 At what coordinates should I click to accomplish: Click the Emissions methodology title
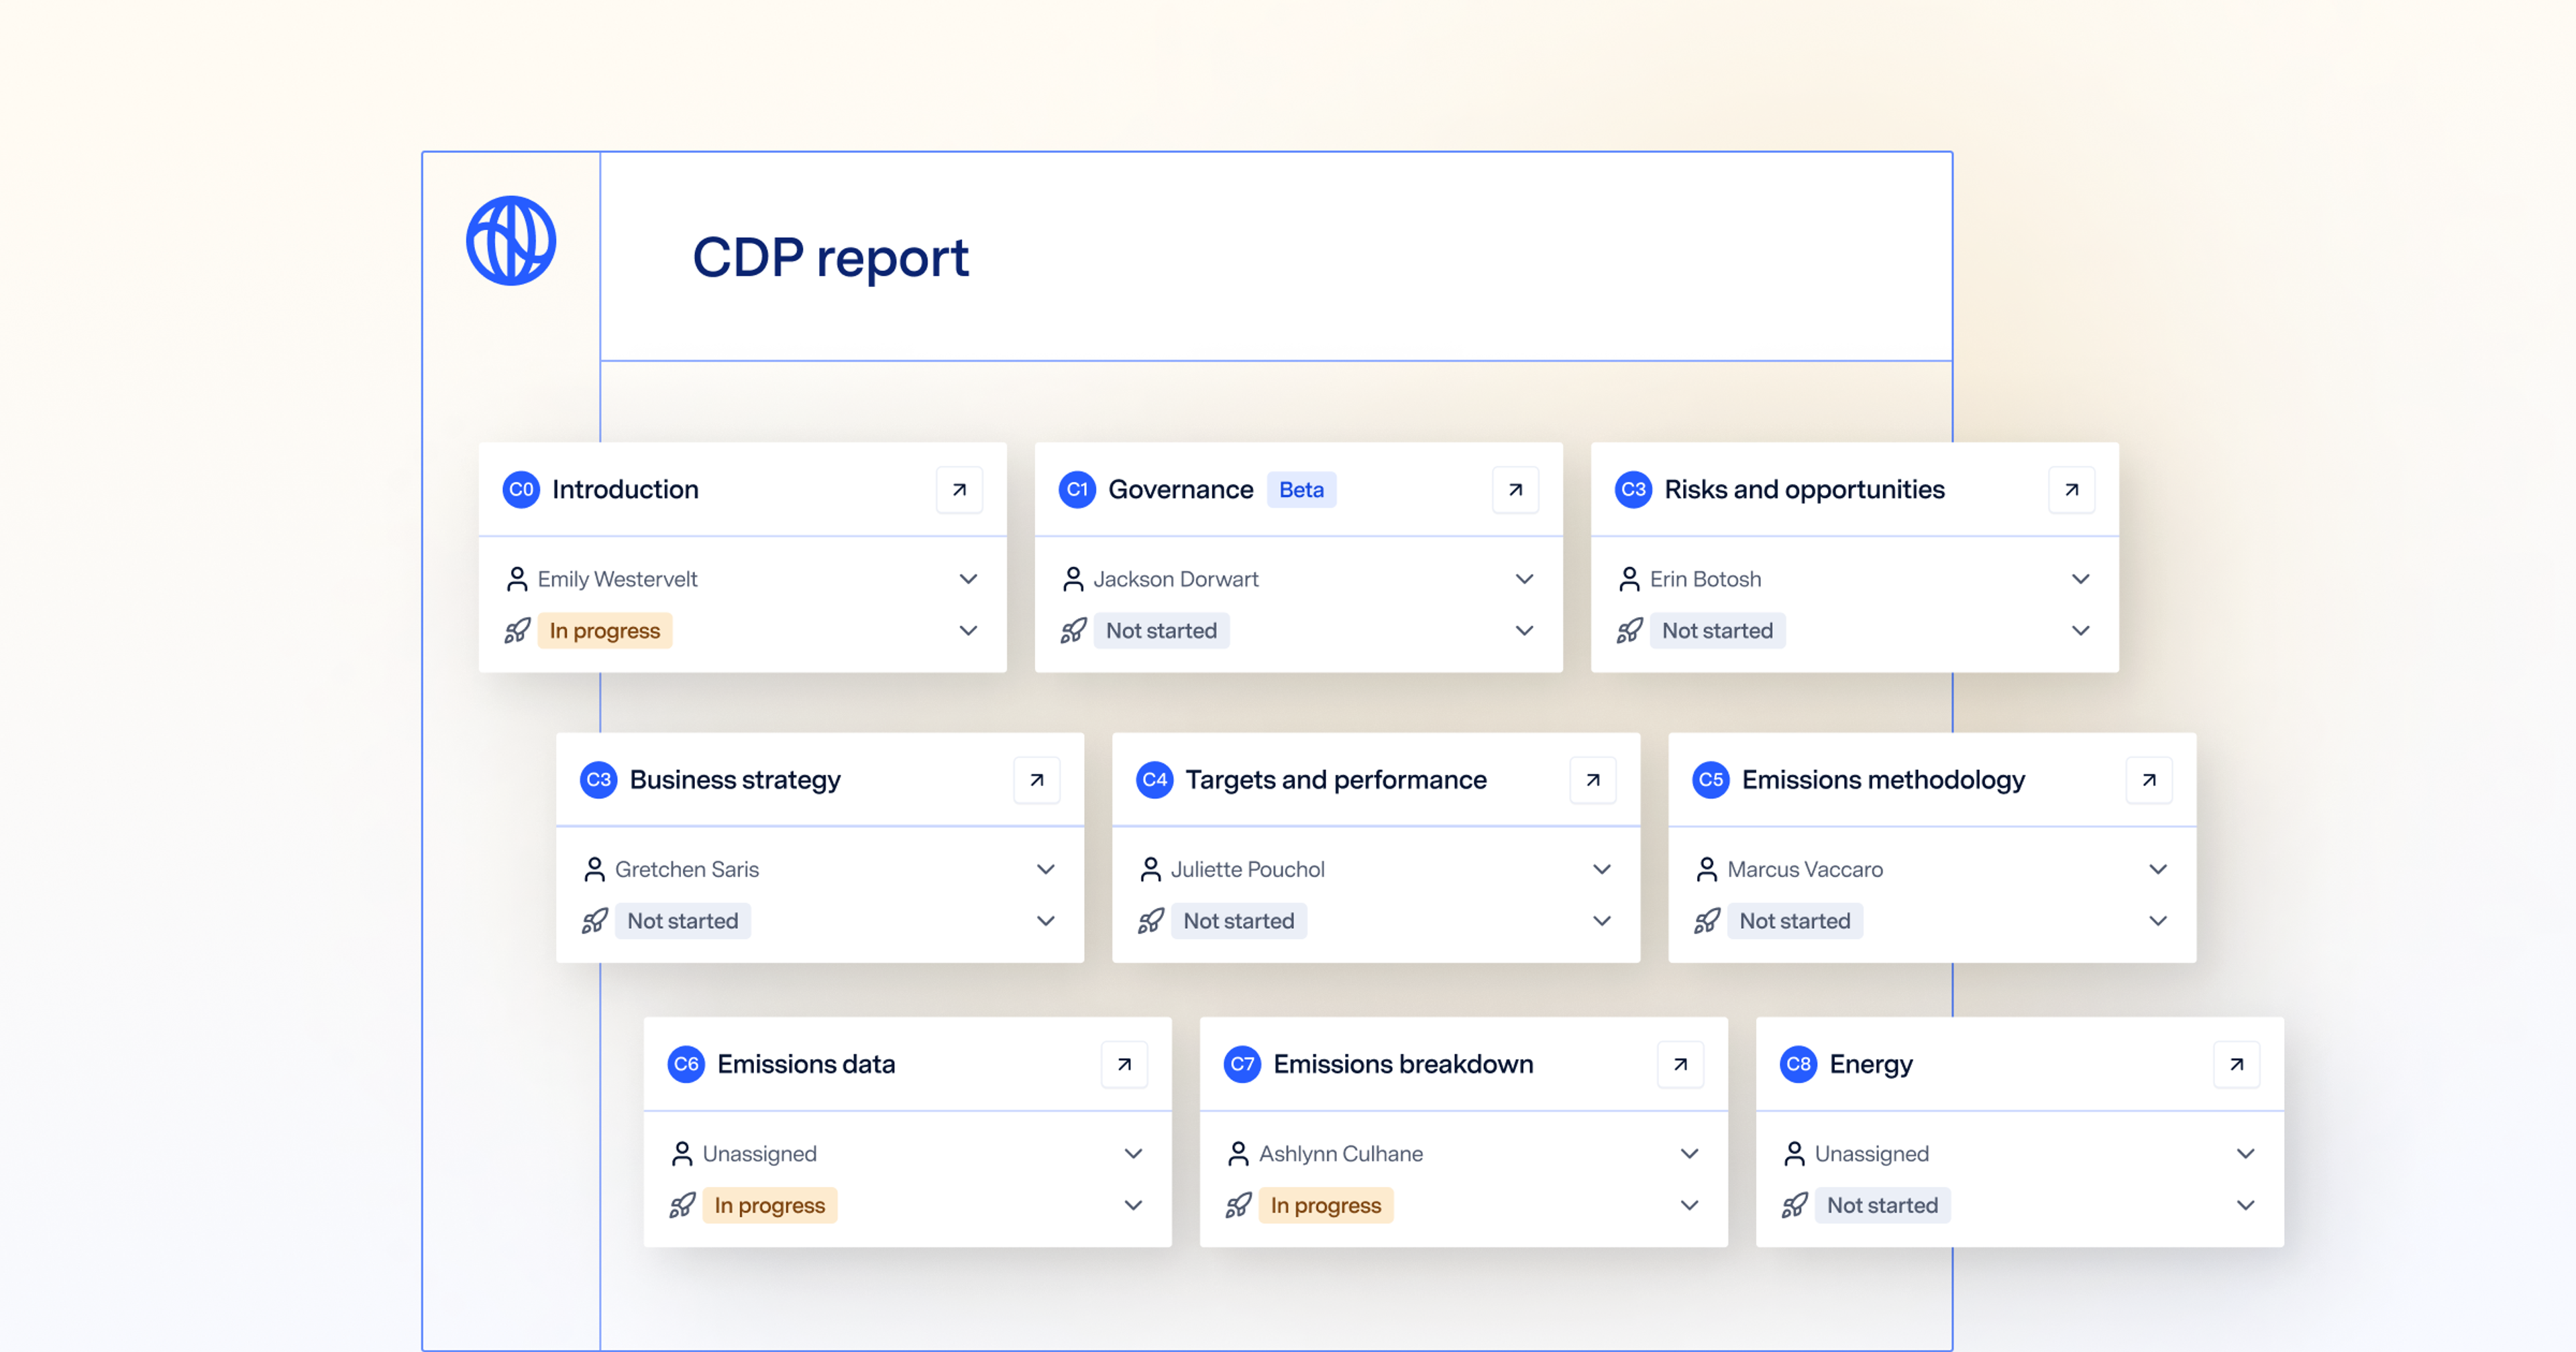point(1883,780)
